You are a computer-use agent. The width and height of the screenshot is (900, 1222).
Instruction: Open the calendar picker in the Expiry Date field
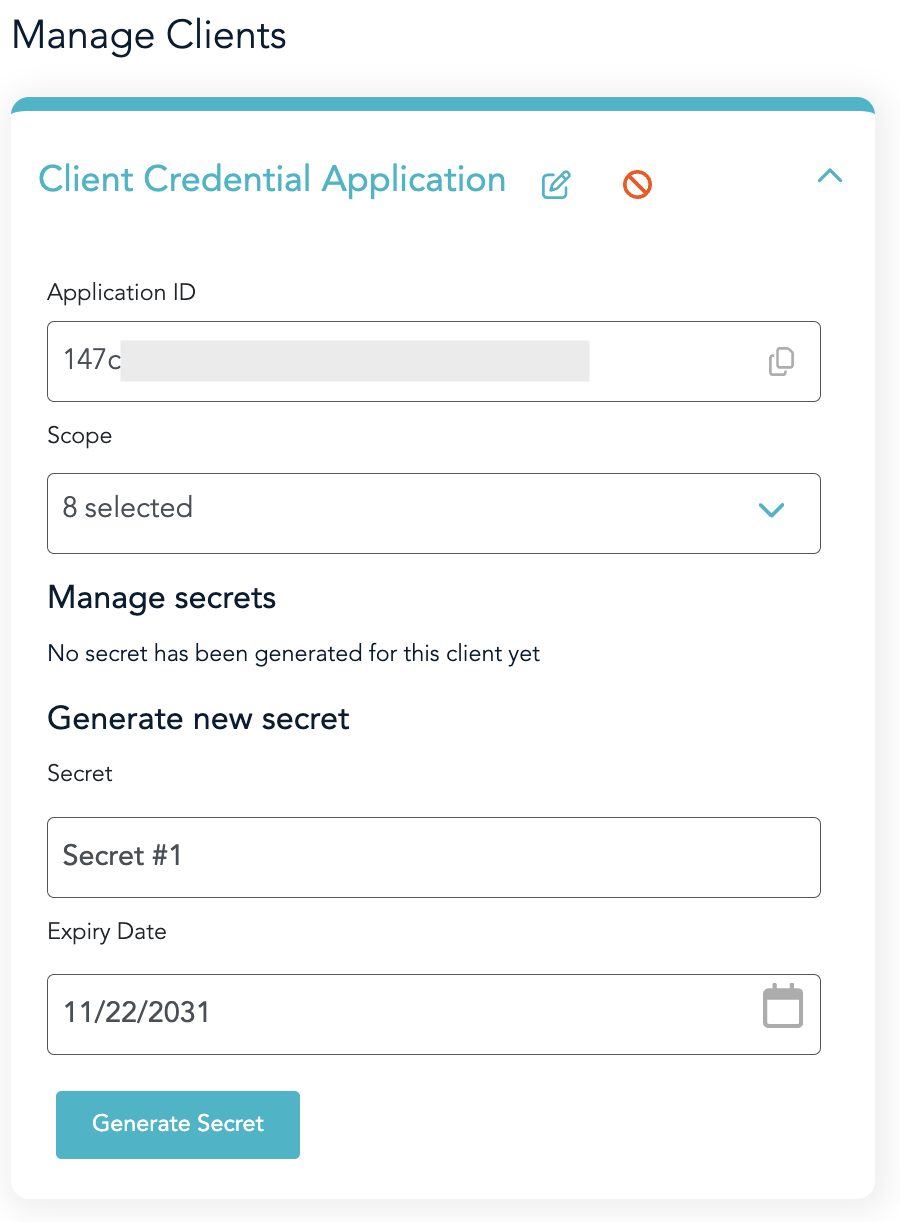tap(783, 1007)
